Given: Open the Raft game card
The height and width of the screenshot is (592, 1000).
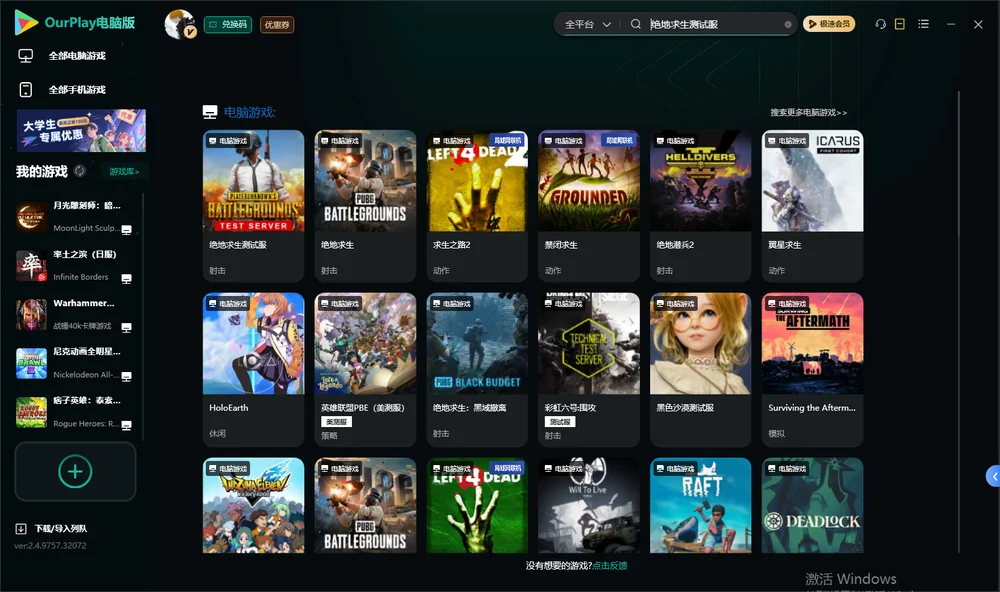Looking at the screenshot, I should point(700,505).
